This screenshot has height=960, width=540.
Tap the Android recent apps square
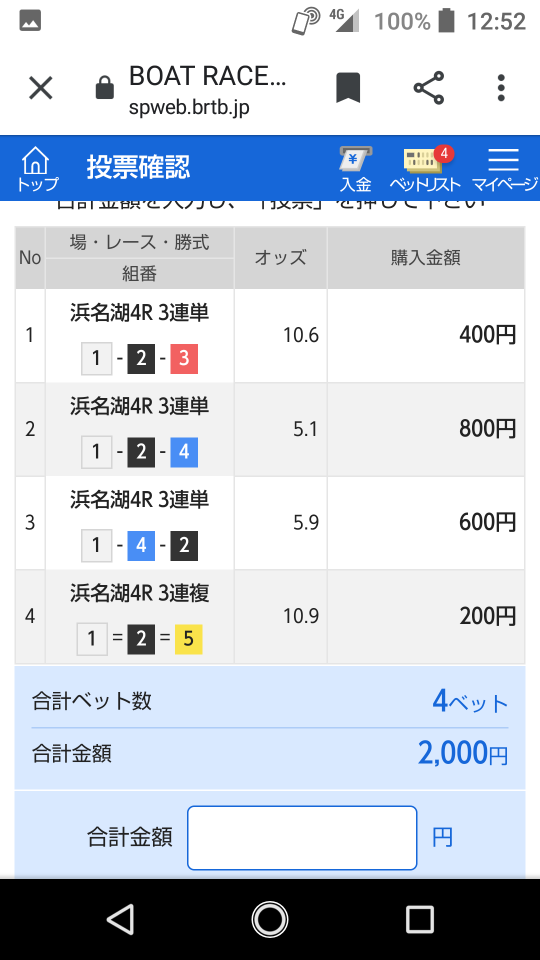[419, 919]
